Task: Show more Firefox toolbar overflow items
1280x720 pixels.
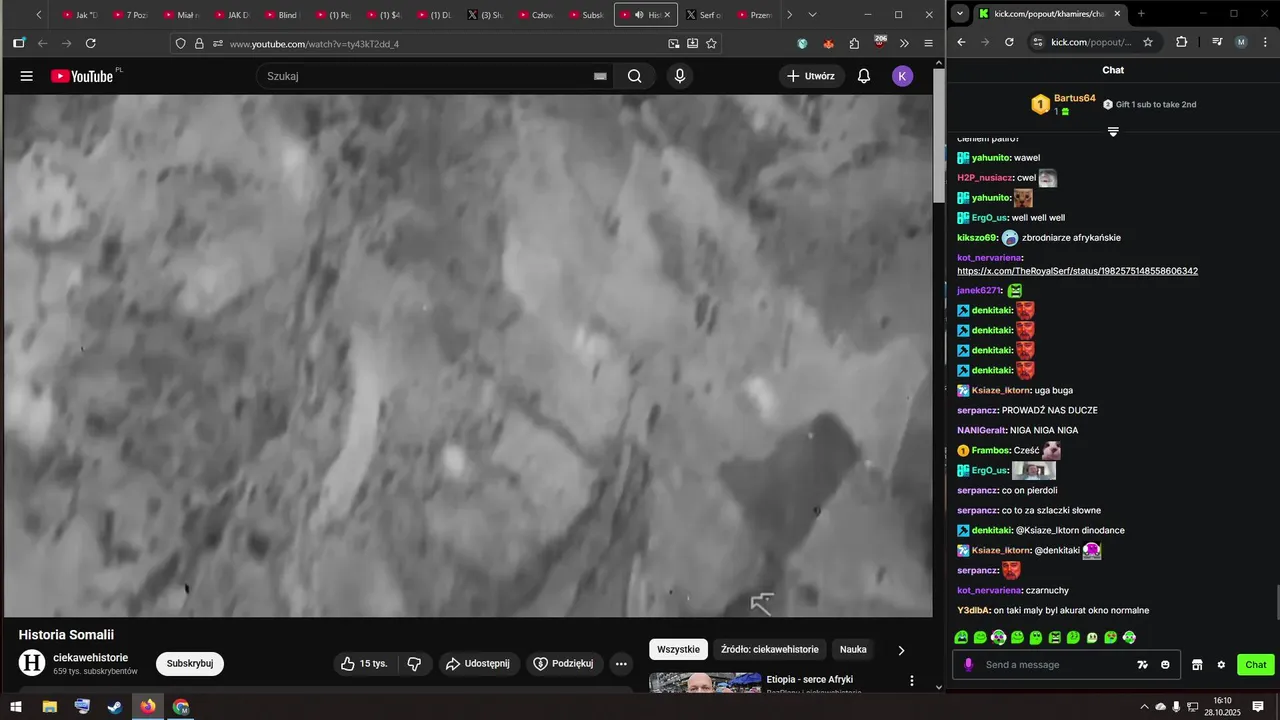Action: pyautogui.click(x=904, y=43)
